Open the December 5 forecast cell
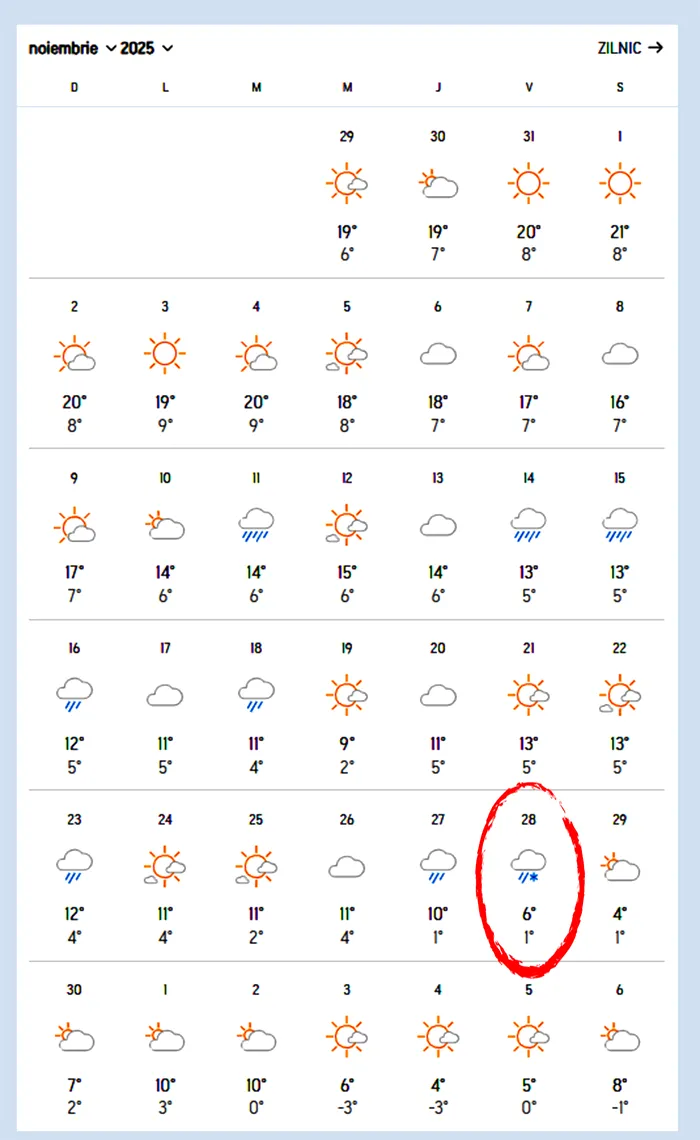This screenshot has height=1140, width=700. [528, 1040]
